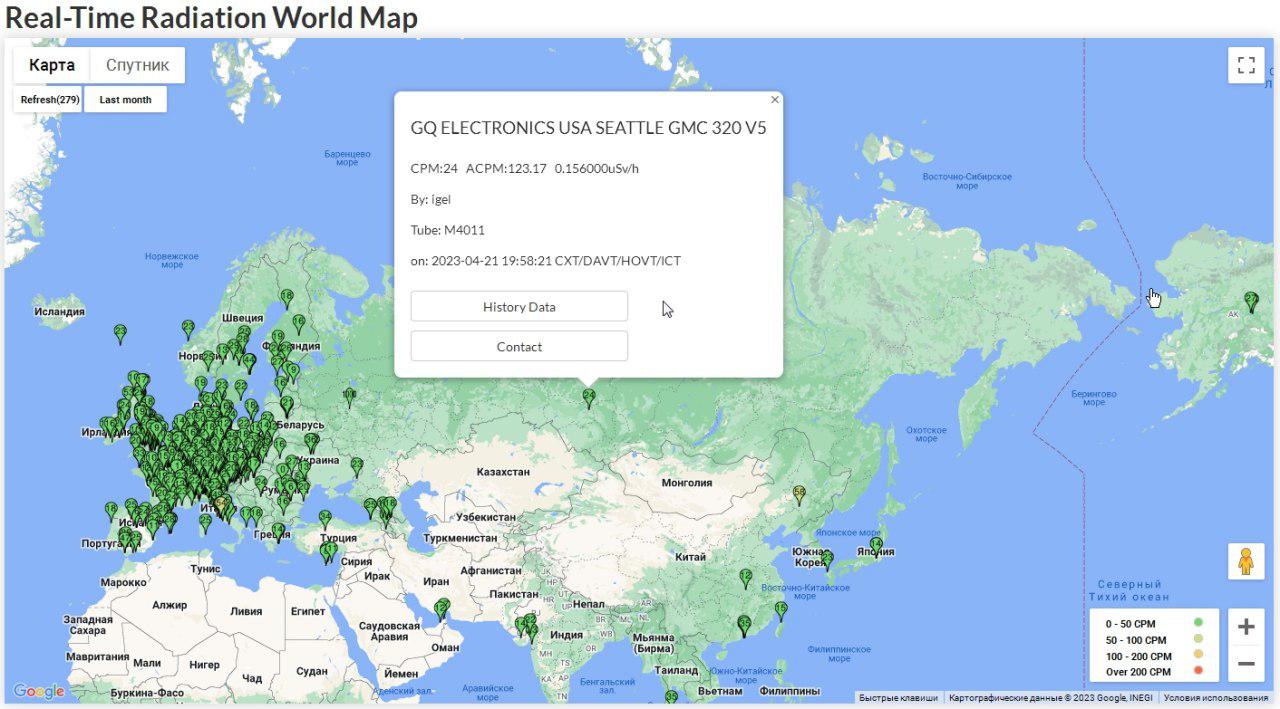1280x709 pixels.
Task: Click the Туркменистан label
Action: (x=460, y=538)
